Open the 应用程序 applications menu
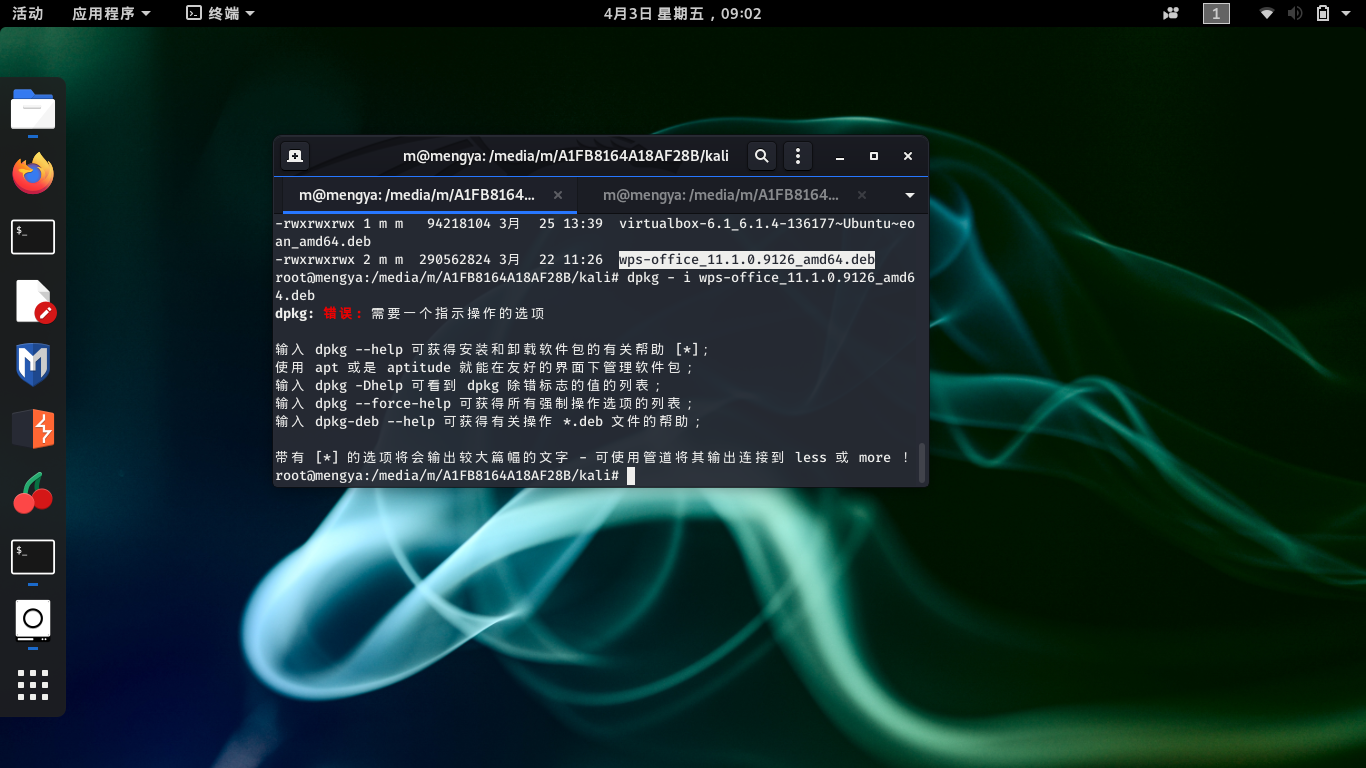 (112, 13)
